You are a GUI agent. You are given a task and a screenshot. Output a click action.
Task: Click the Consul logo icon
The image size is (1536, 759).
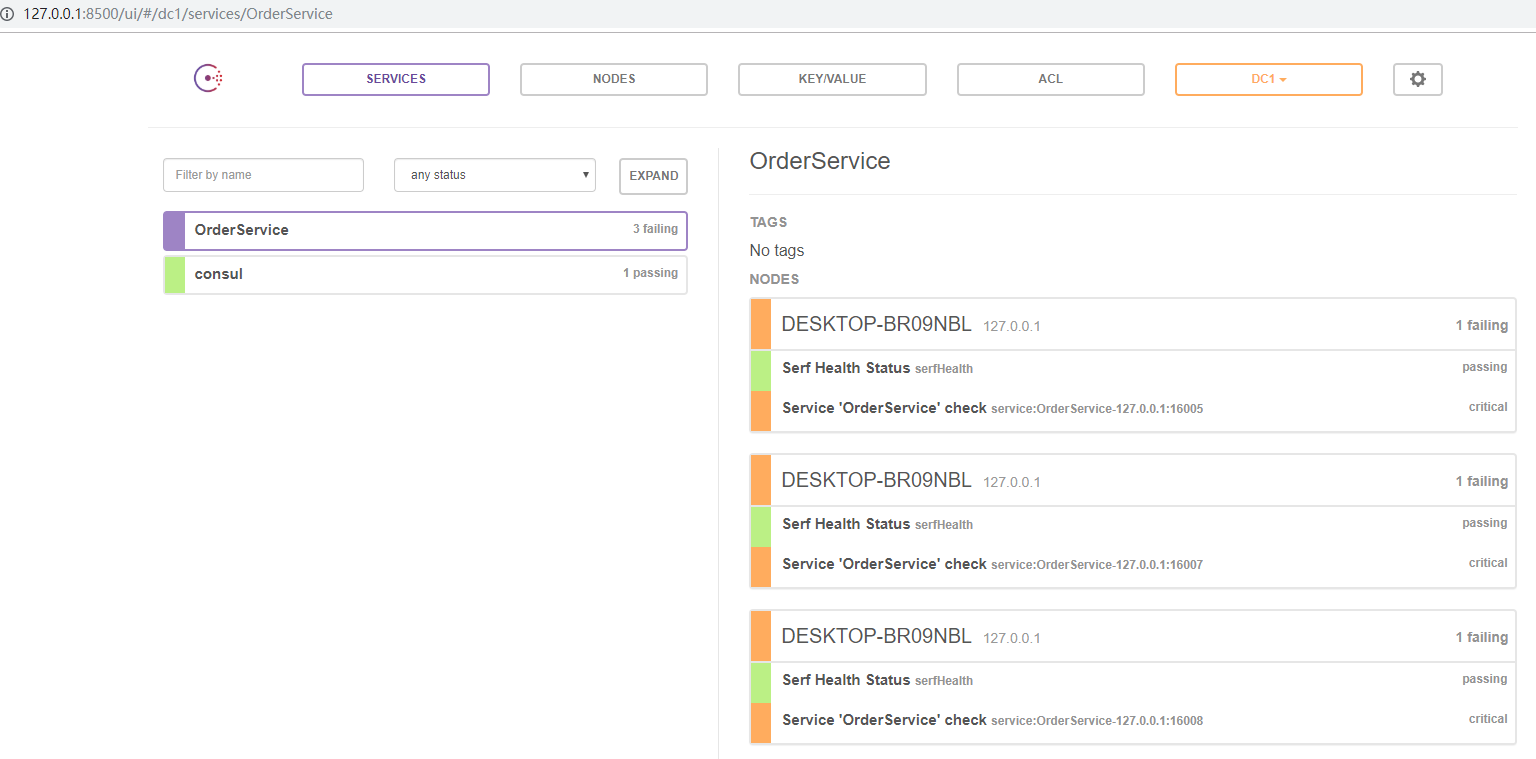208,79
